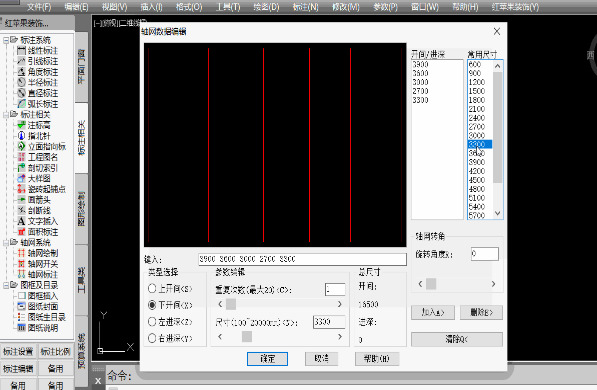
Task: Click the 角度标注 angle dimension icon
Action: coord(21,72)
